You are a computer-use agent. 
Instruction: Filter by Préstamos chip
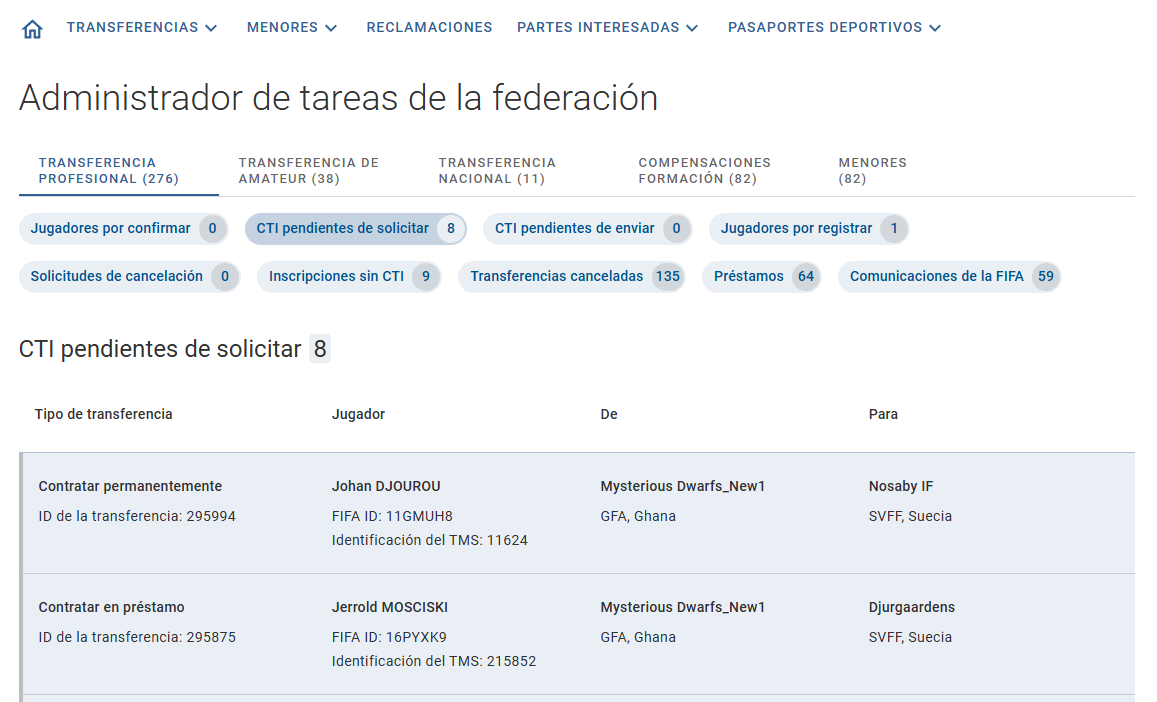point(761,277)
